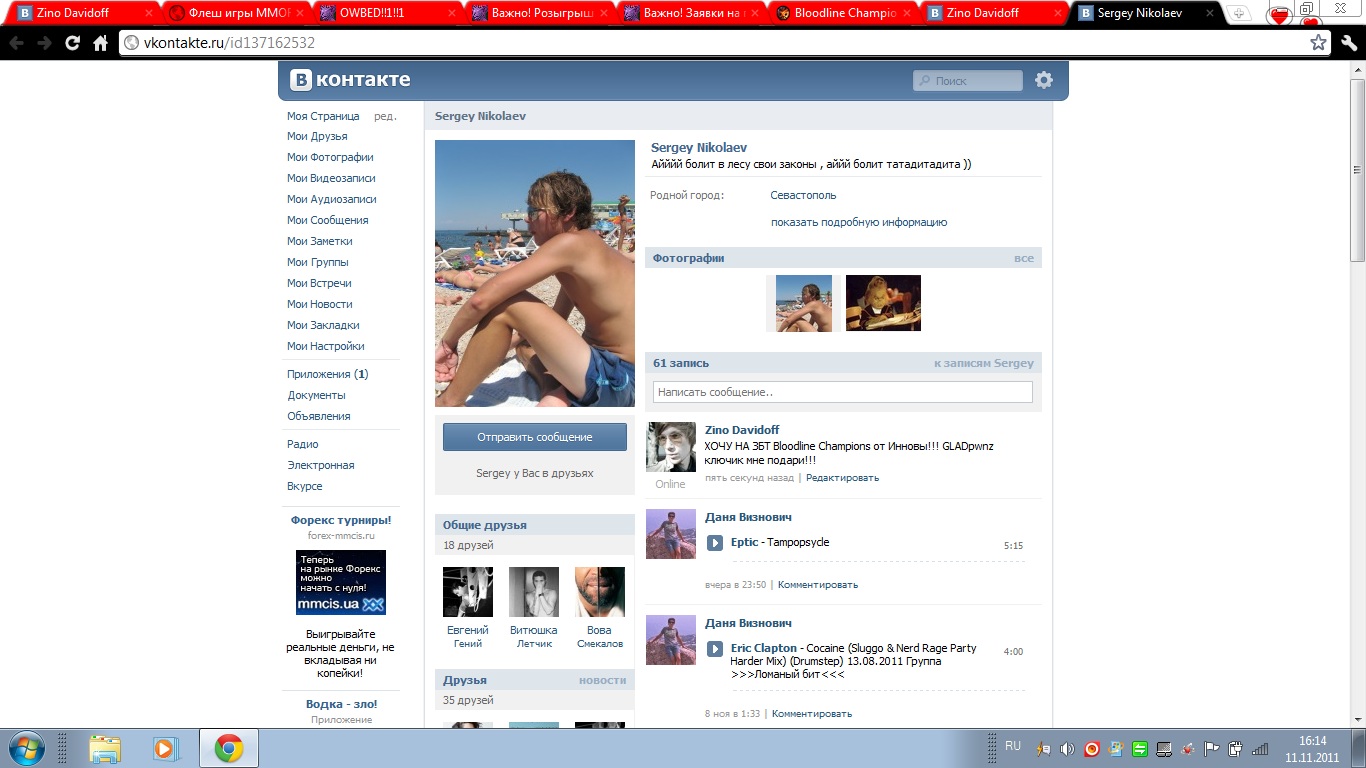Reload the page with the refresh icon

tap(72, 43)
